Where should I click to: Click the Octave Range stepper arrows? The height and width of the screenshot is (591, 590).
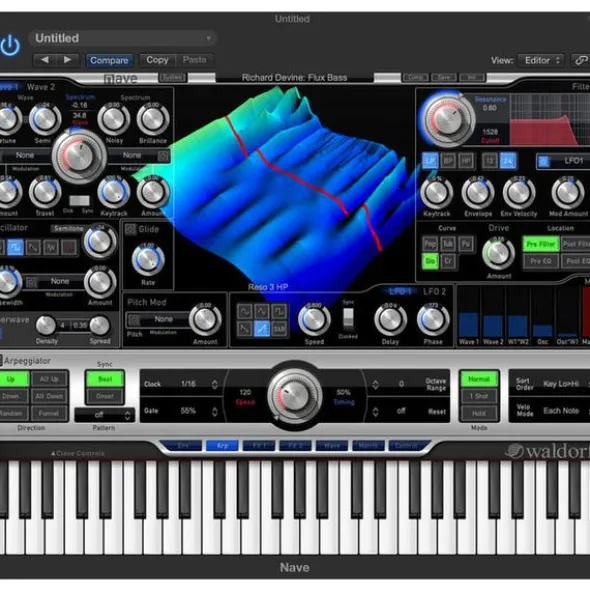(x=375, y=384)
